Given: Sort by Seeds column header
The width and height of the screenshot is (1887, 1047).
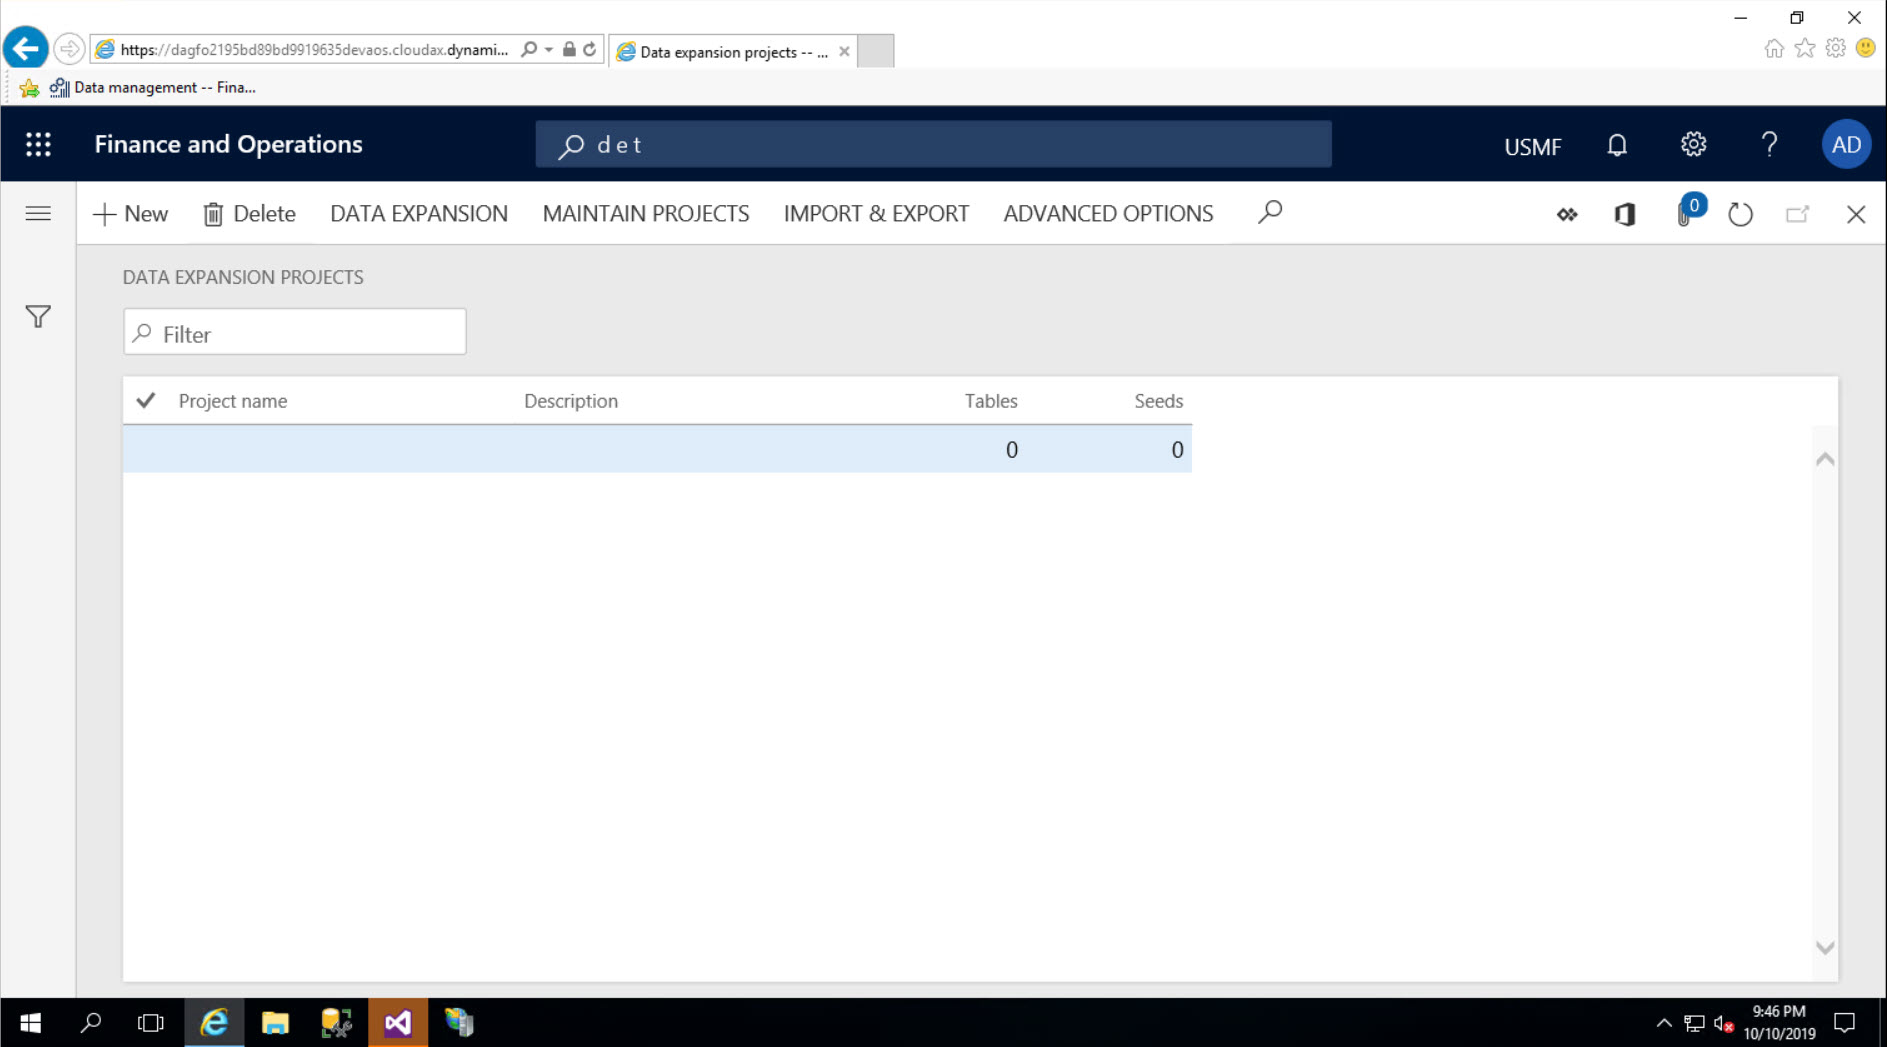Looking at the screenshot, I should coord(1158,401).
